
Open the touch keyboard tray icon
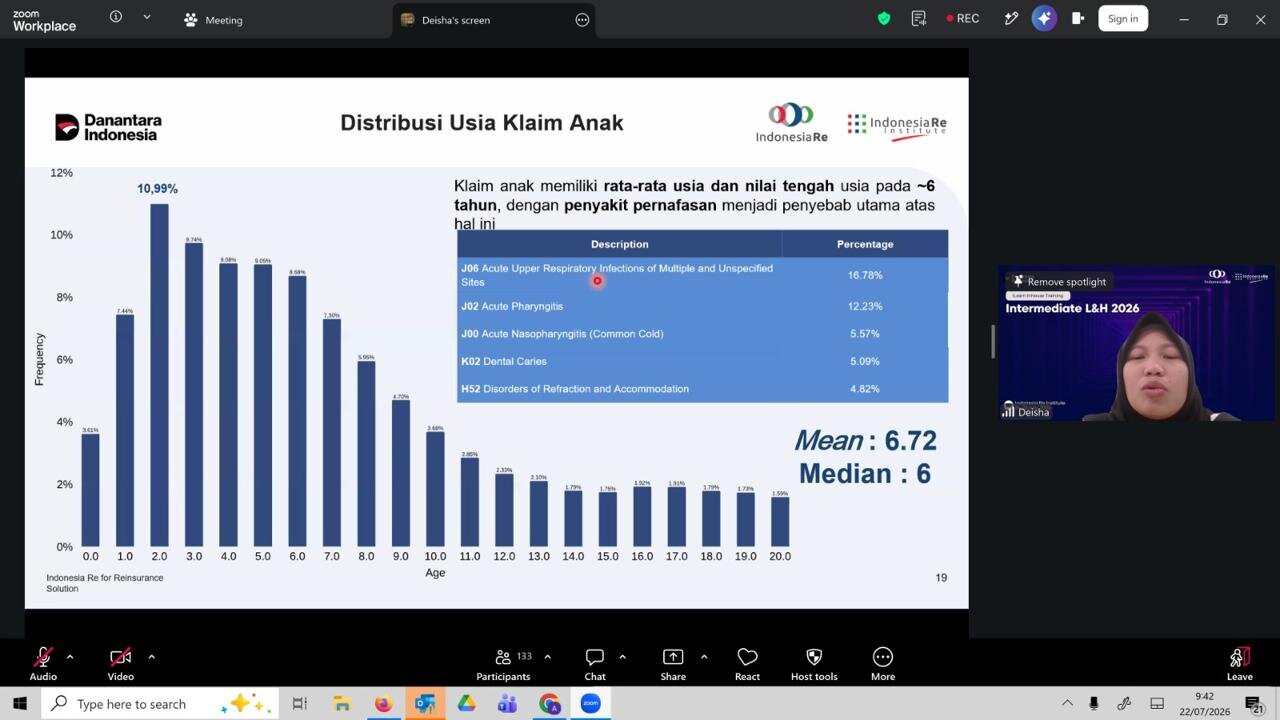[1157, 704]
